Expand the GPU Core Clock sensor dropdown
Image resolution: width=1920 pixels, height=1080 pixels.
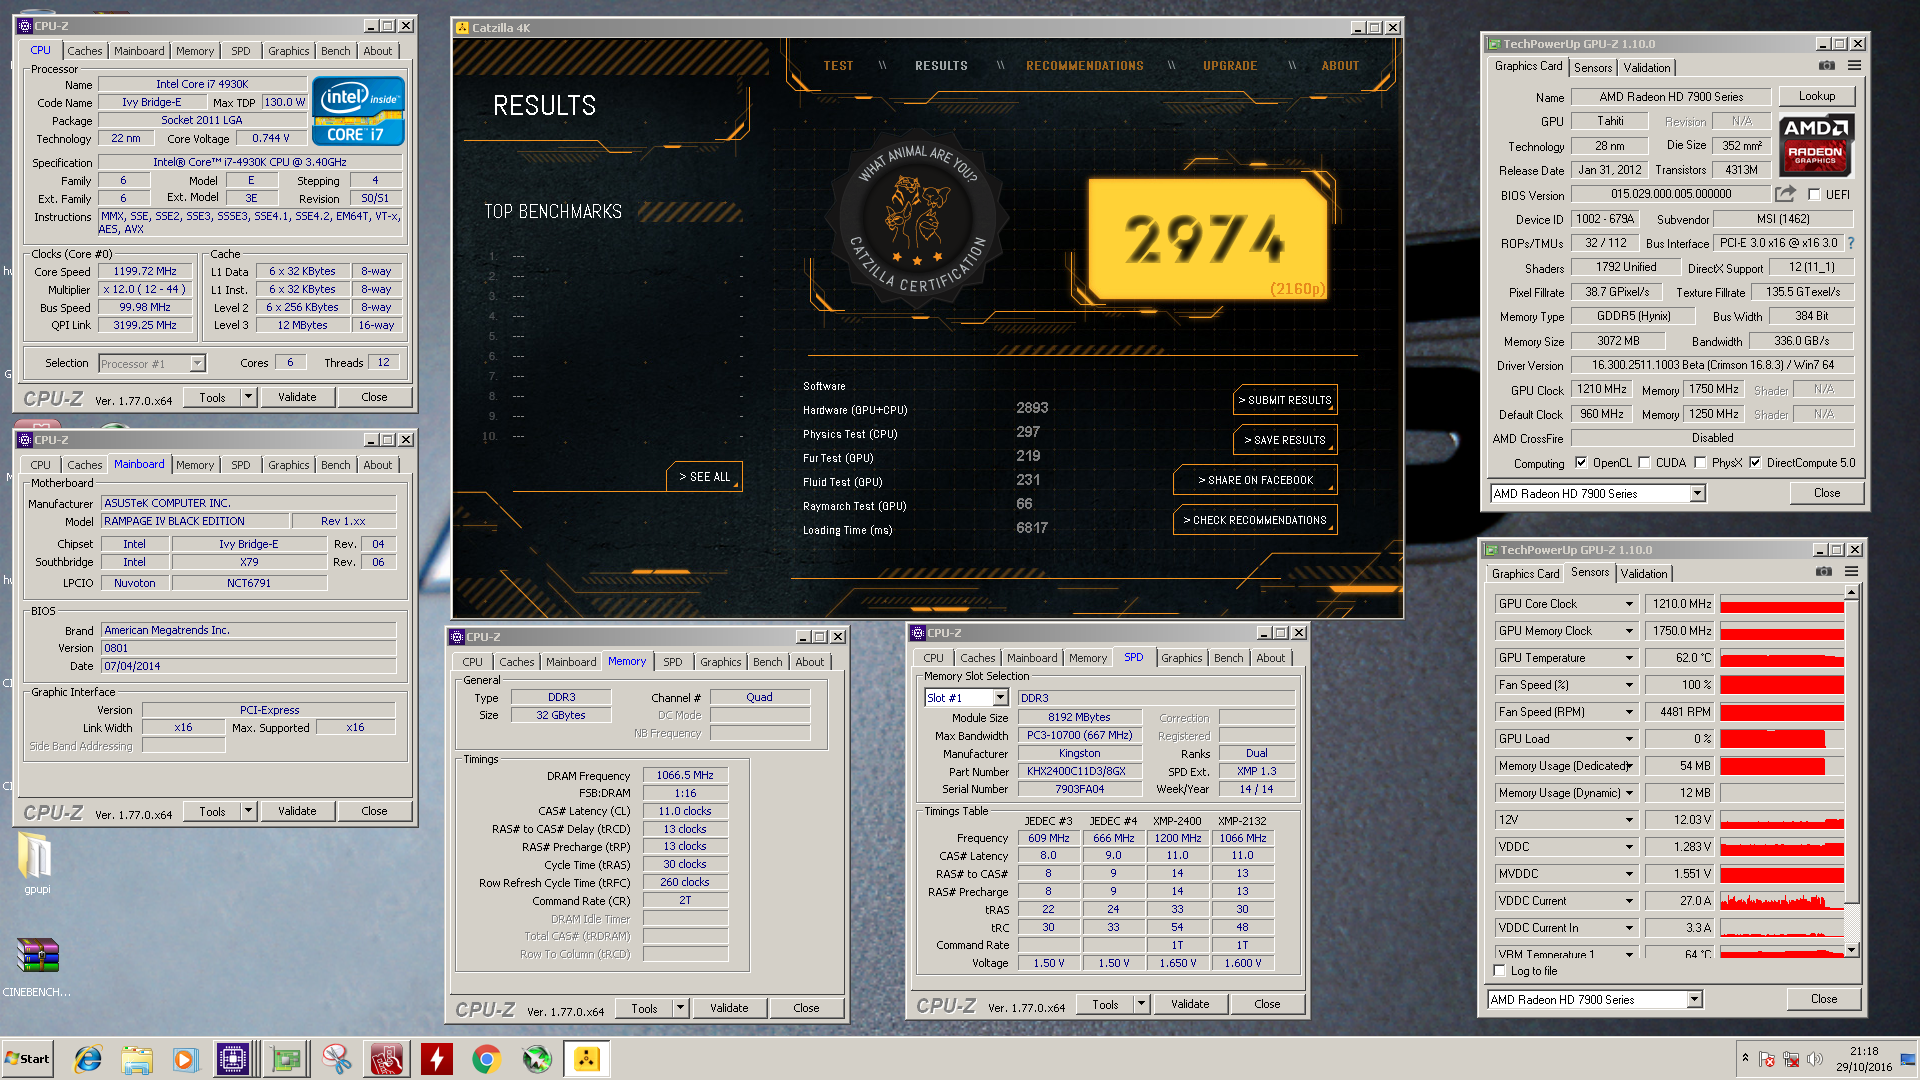click(x=1629, y=604)
